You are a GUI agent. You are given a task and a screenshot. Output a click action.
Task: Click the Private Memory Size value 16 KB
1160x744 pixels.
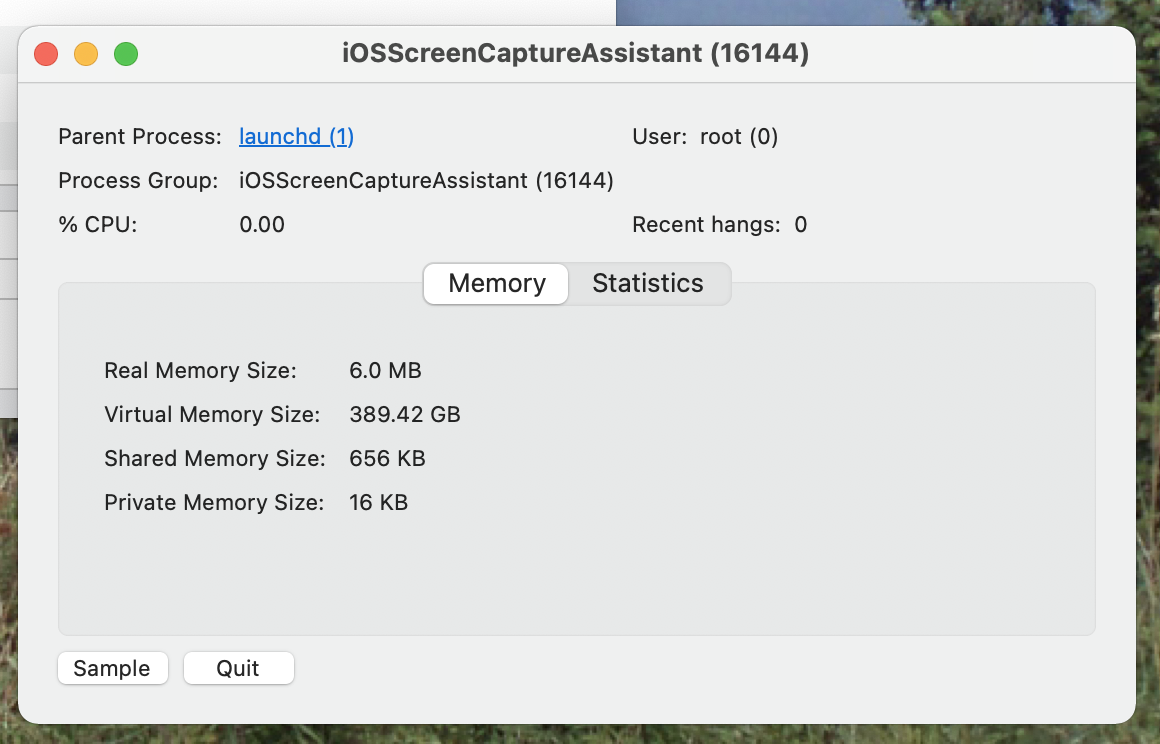click(378, 503)
